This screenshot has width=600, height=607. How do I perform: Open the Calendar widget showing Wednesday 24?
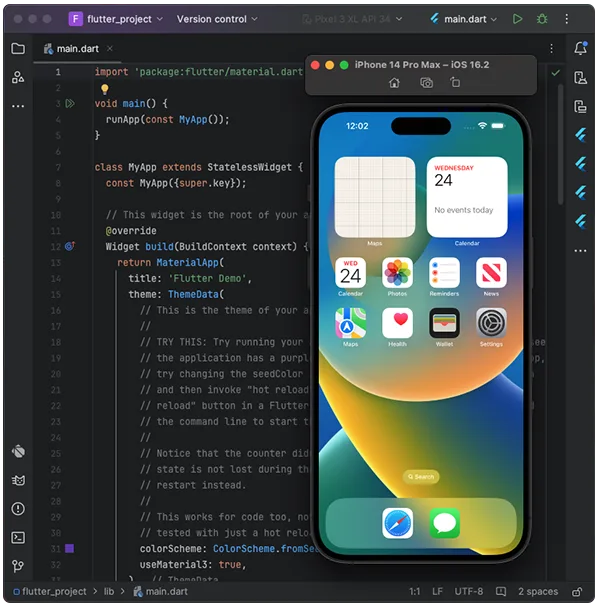[x=467, y=197]
